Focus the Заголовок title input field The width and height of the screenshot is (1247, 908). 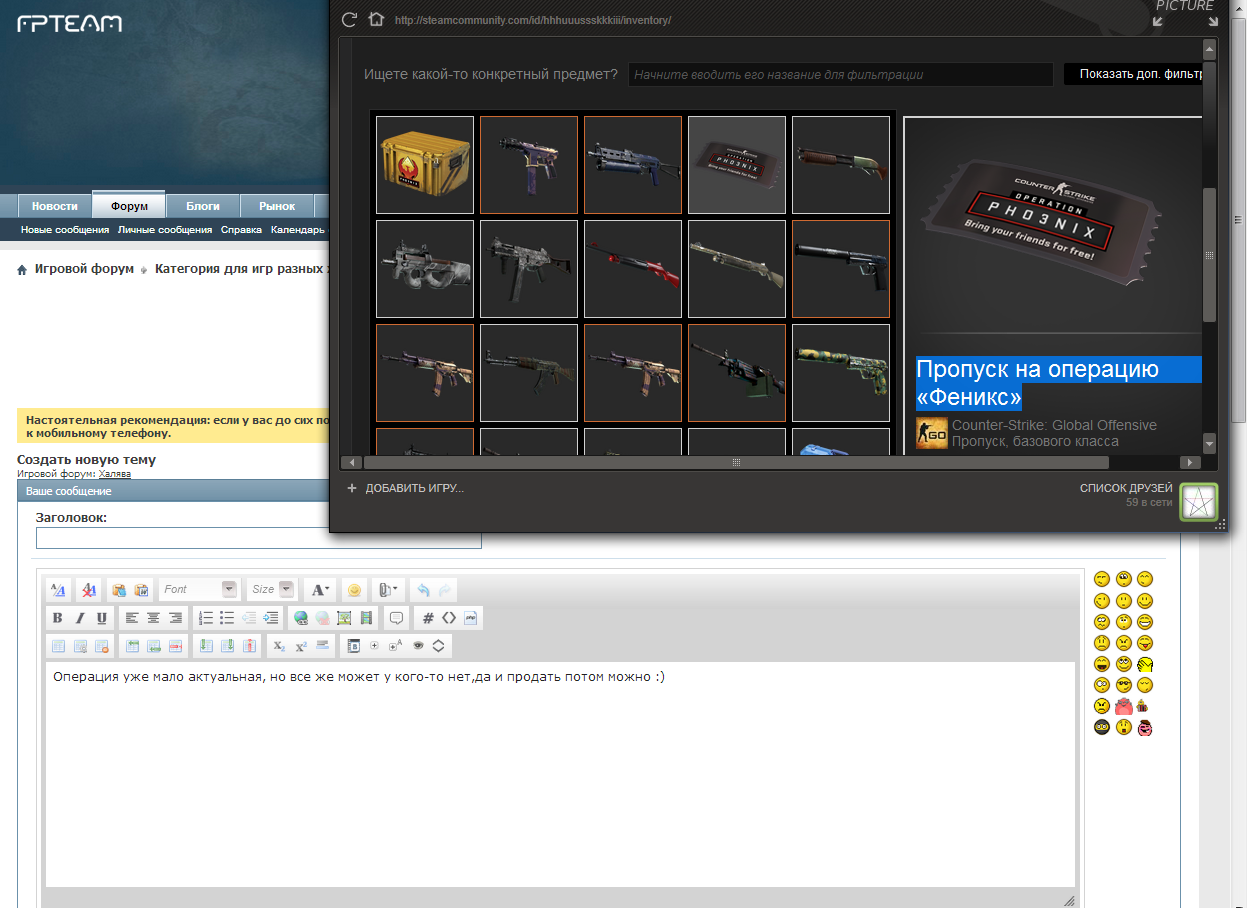click(x=258, y=538)
